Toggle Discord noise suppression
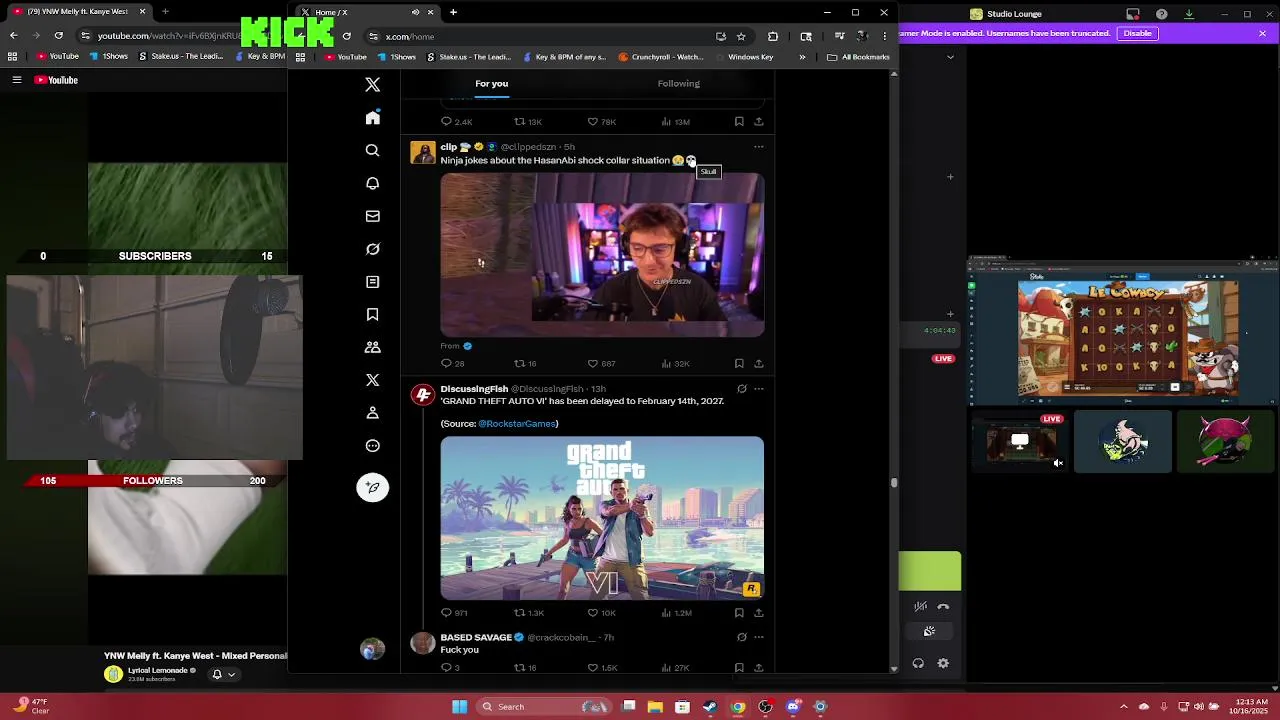Screen dimensions: 1280x720 920,606
